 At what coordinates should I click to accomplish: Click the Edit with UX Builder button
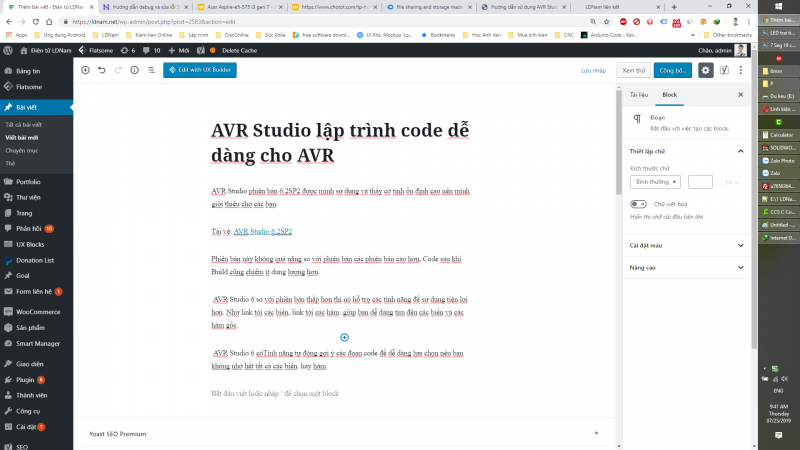(200, 70)
